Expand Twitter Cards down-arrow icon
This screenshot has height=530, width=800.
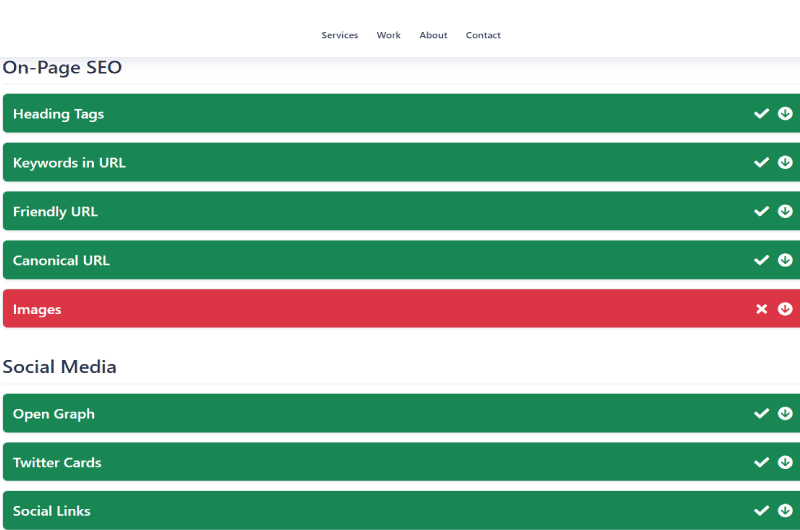click(x=785, y=462)
